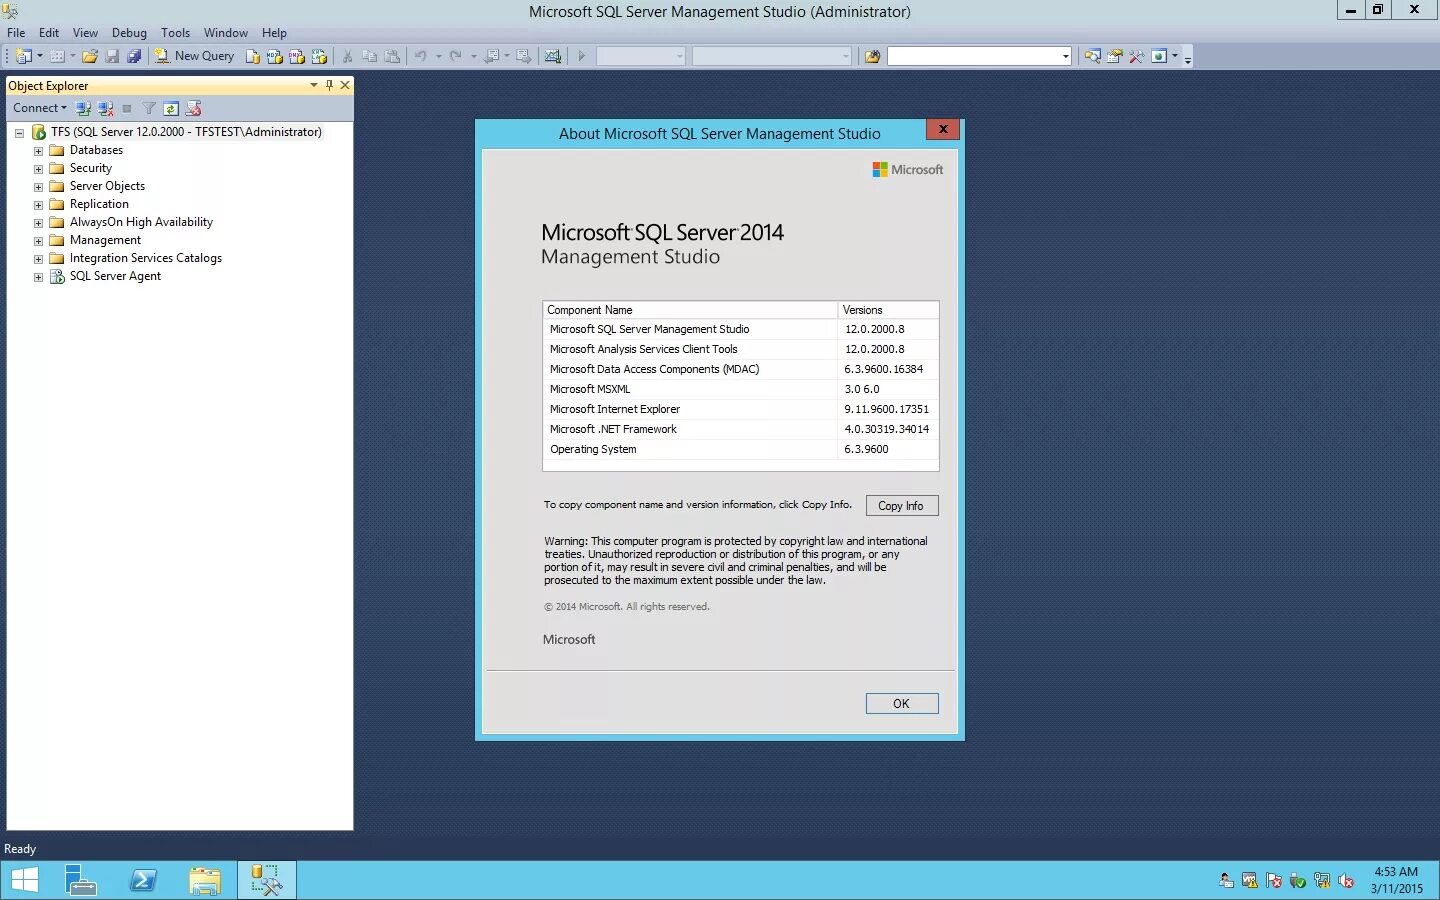The width and height of the screenshot is (1440, 900).
Task: Expand the Databases folder
Action: (x=38, y=151)
